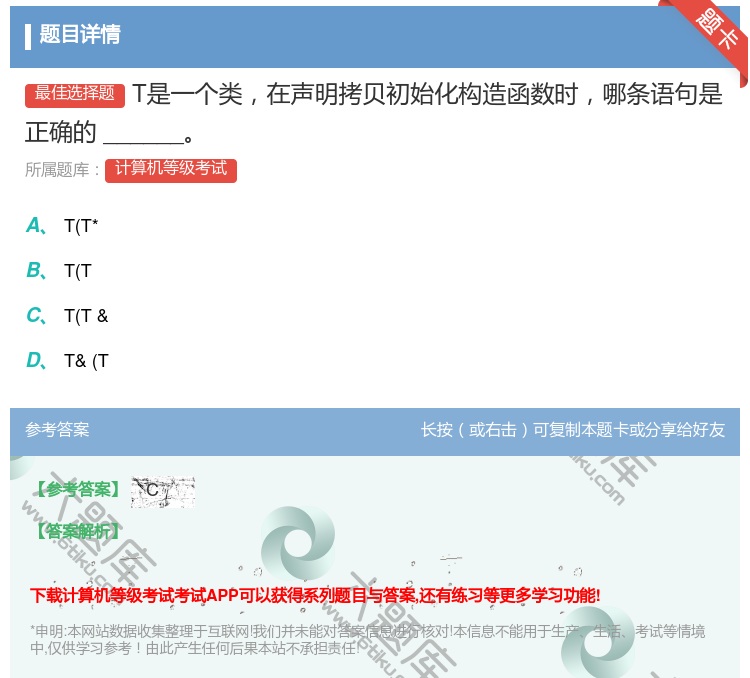
Task: Click the red 下载计算机等级考试考试APP promo line
Action: click(315, 595)
